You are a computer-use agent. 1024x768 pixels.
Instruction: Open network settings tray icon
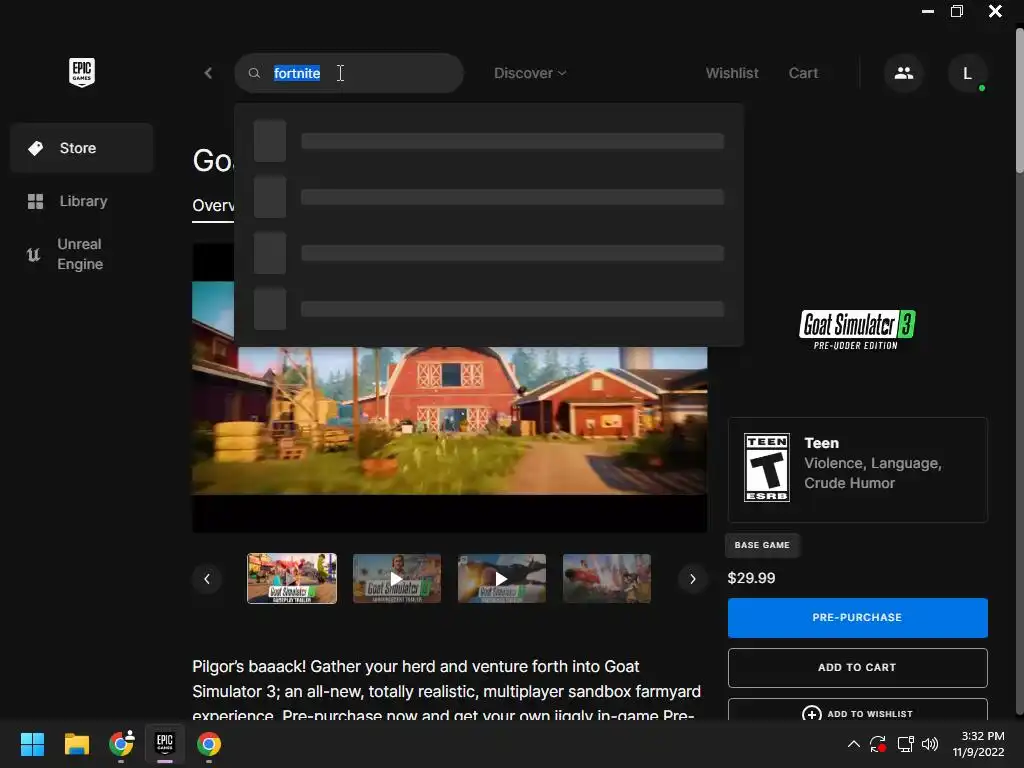[905, 744]
